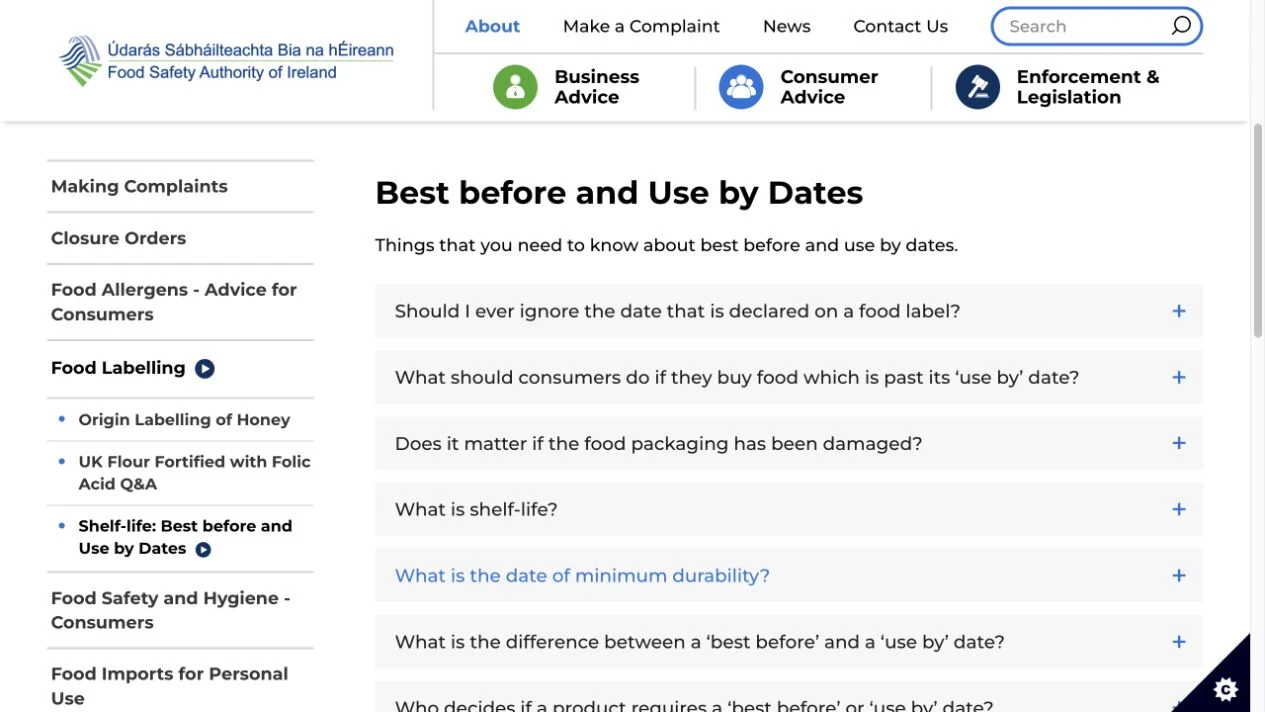Click the 'Best before and Use by Dates' heading
Image resolution: width=1265 pixels, height=712 pixels.
point(619,193)
